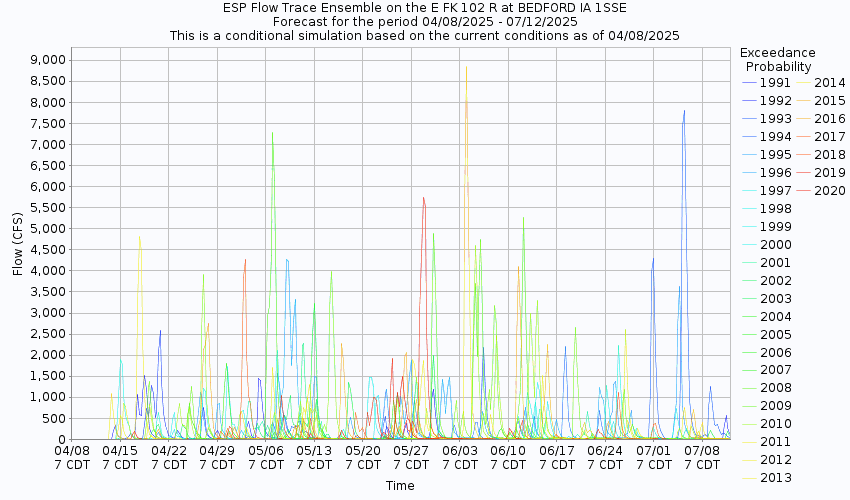The image size is (850, 500).
Task: Click the 5,000 tick on the flow axis
Action: [44, 228]
